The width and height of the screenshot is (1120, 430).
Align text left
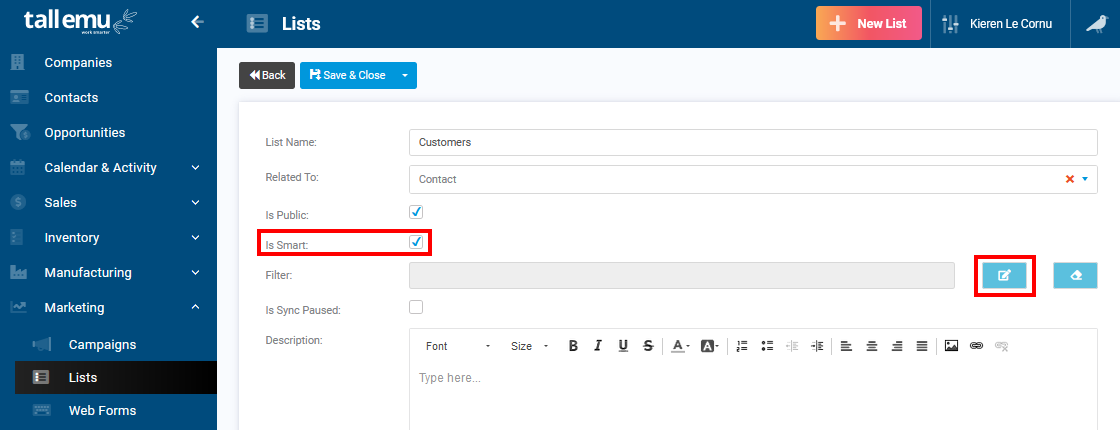[846, 346]
